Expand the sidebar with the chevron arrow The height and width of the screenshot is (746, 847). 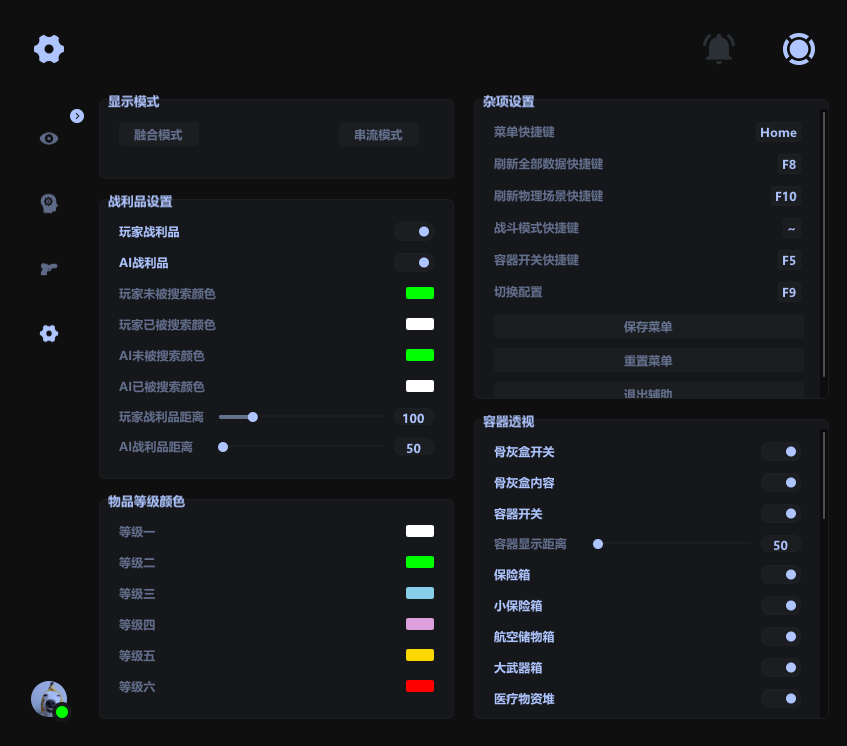[x=77, y=116]
